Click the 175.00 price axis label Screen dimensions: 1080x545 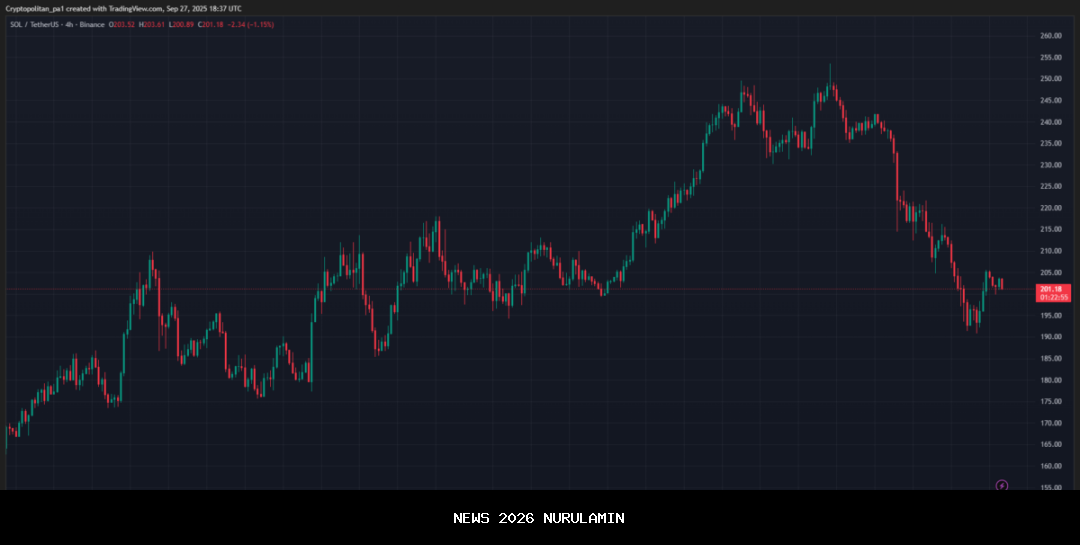[x=1050, y=402]
